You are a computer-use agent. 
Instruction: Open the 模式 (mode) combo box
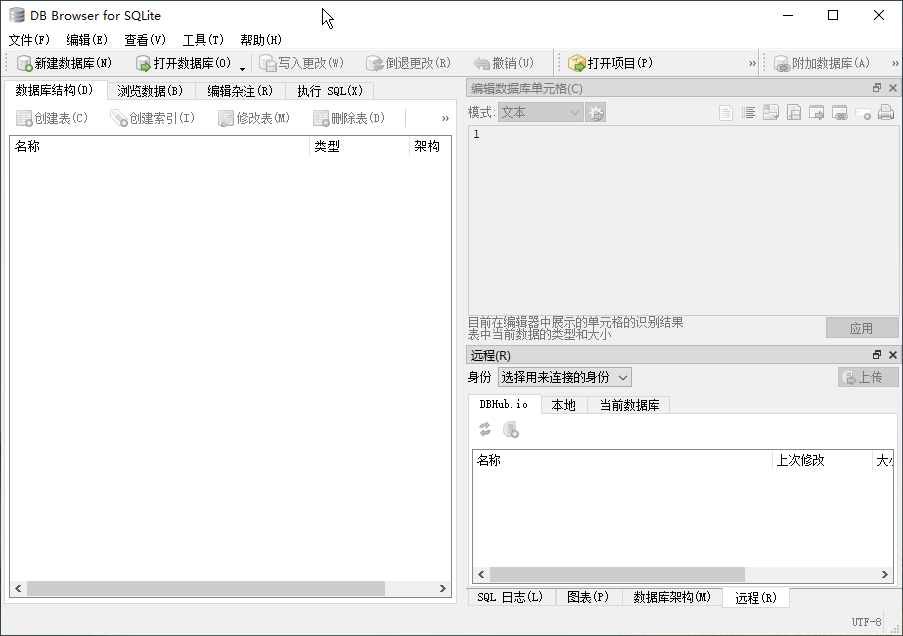(541, 112)
